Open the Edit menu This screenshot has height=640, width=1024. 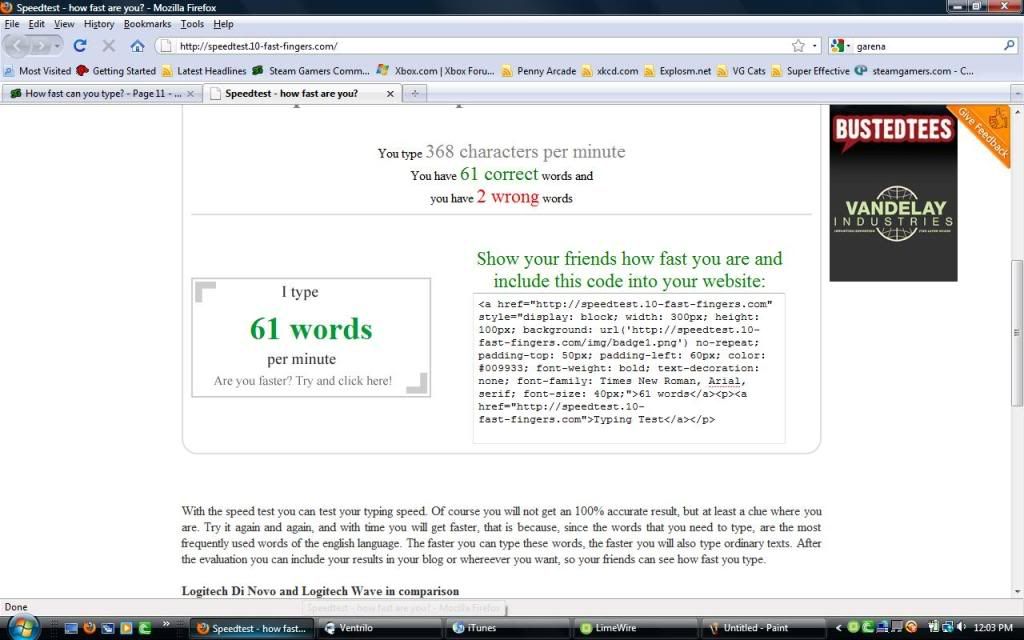(37, 24)
